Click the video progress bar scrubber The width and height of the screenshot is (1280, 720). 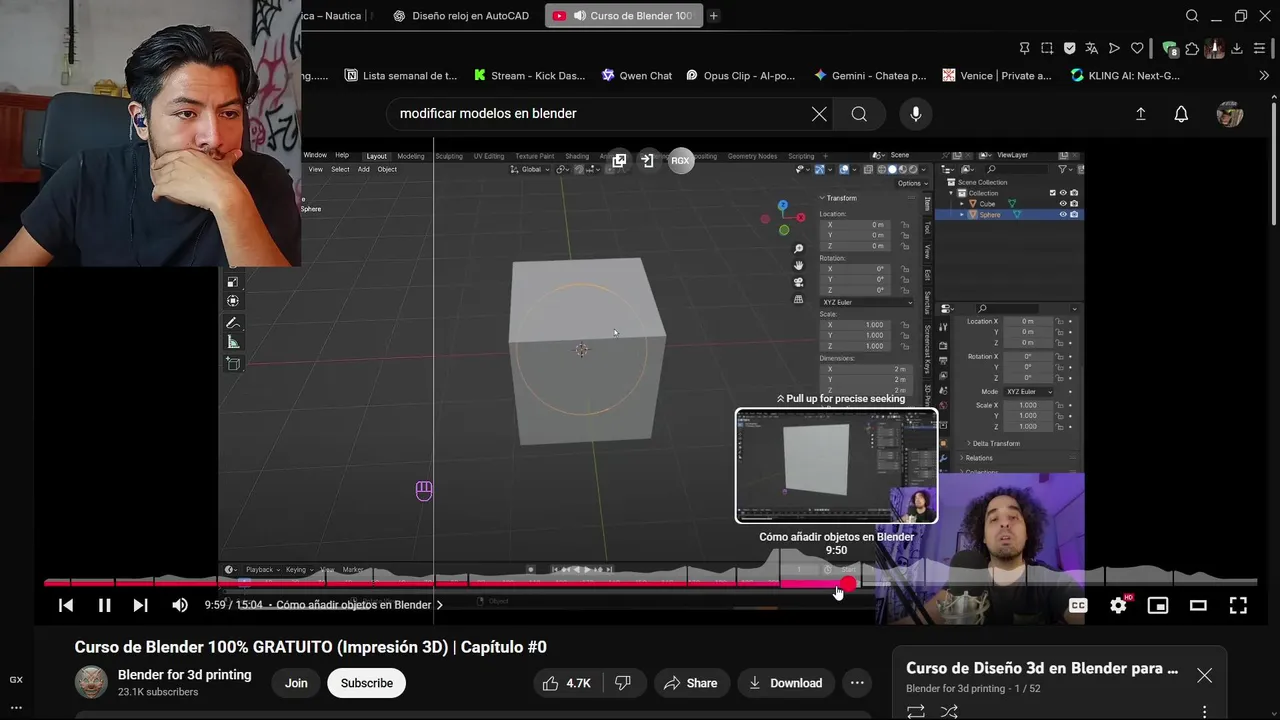click(x=848, y=583)
